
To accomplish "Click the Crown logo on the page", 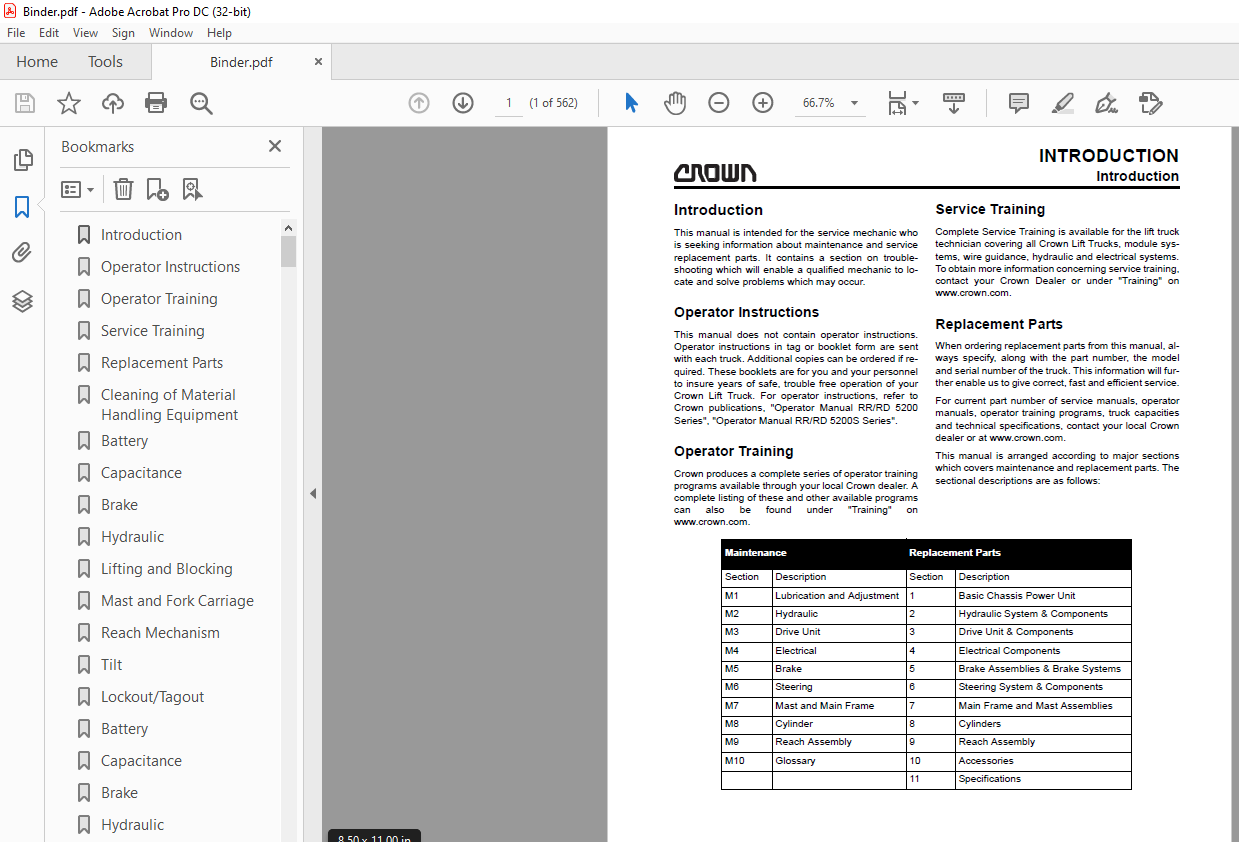I will tap(715, 173).
